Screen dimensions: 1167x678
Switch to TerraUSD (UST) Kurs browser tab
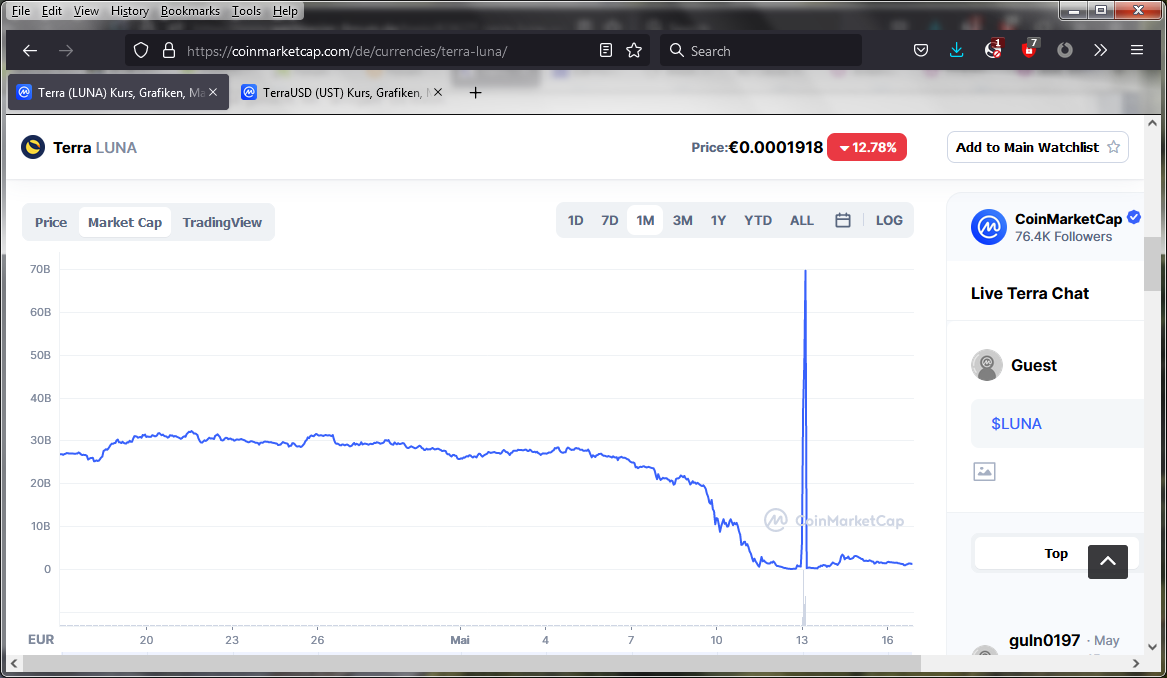click(x=344, y=92)
